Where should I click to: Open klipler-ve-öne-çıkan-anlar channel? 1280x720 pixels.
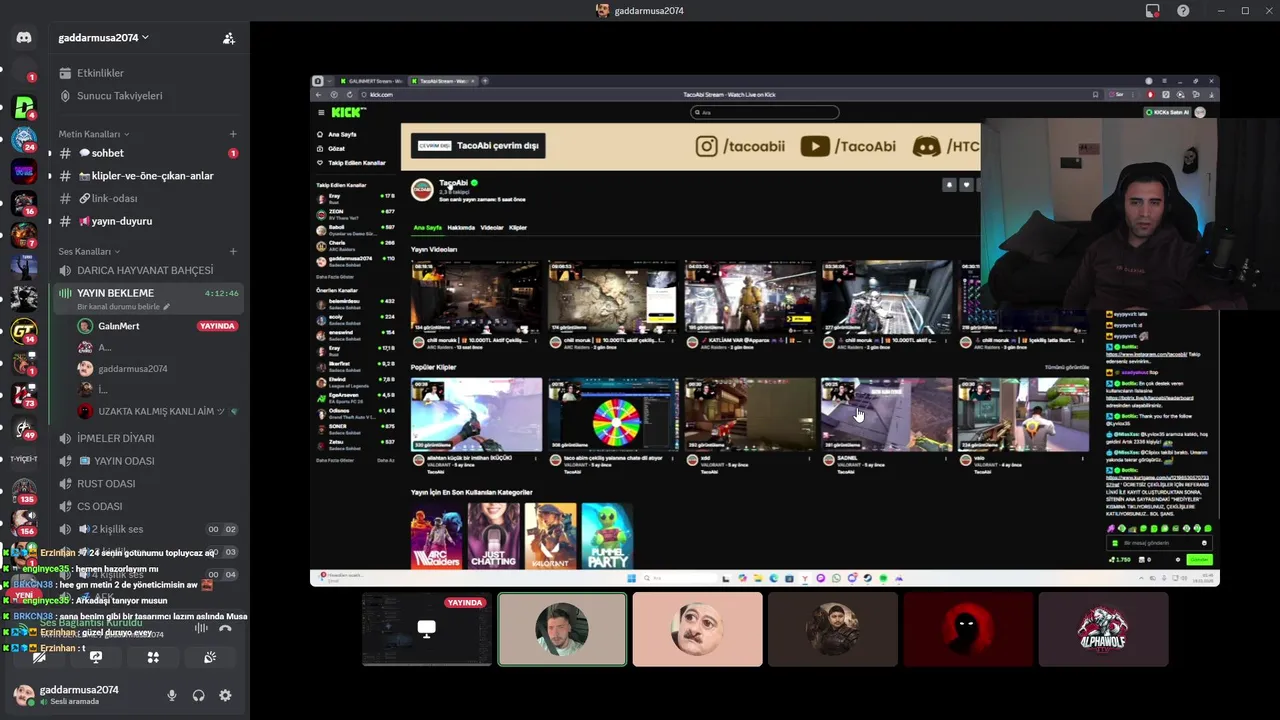pos(148,176)
